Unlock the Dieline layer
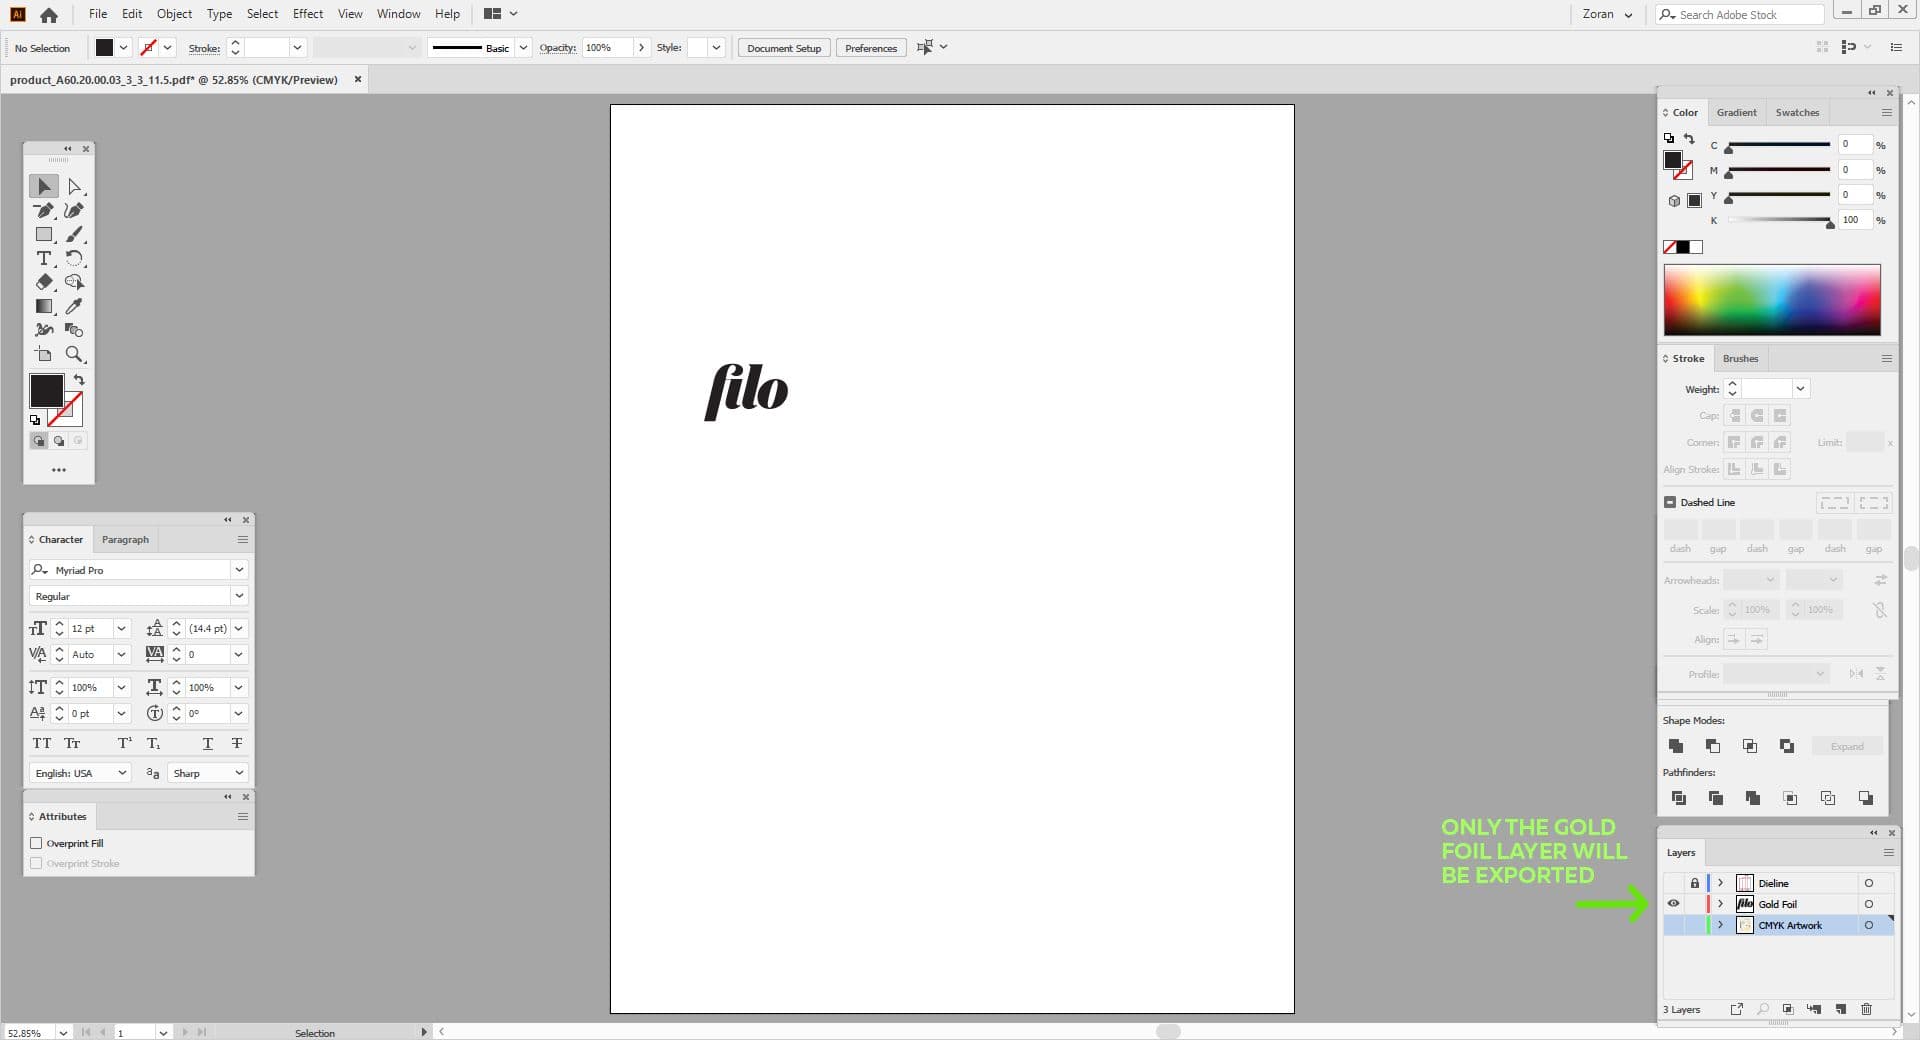Viewport: 1920px width, 1040px height. tap(1694, 883)
